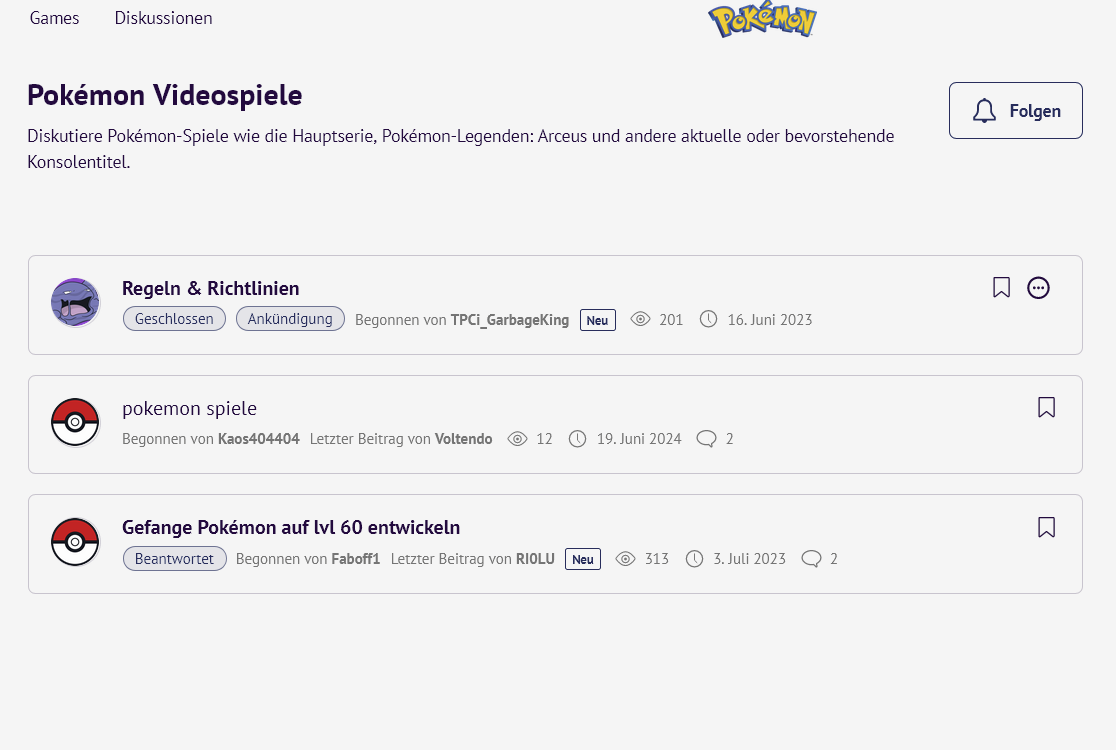Open more options for Regeln & Richtlinien

pyautogui.click(x=1038, y=287)
